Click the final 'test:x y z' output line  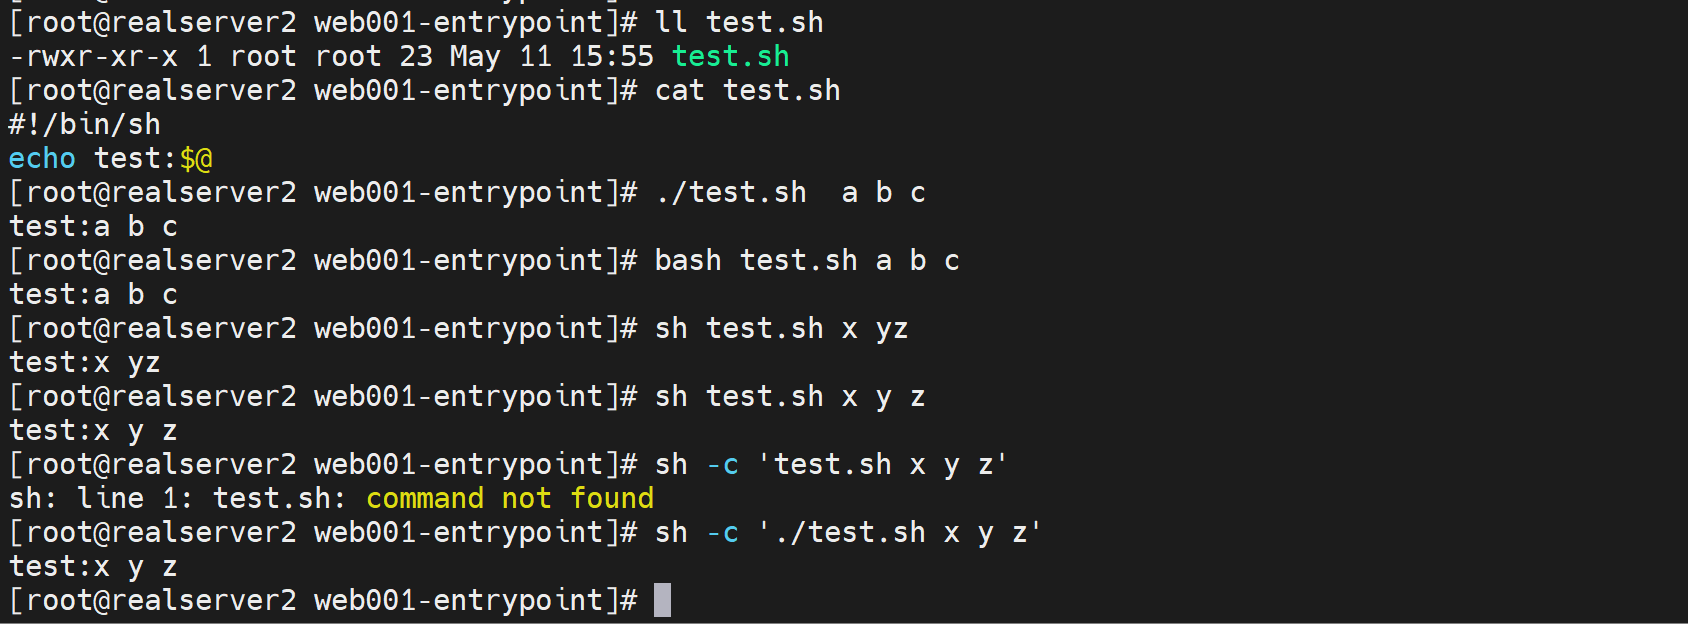(93, 567)
